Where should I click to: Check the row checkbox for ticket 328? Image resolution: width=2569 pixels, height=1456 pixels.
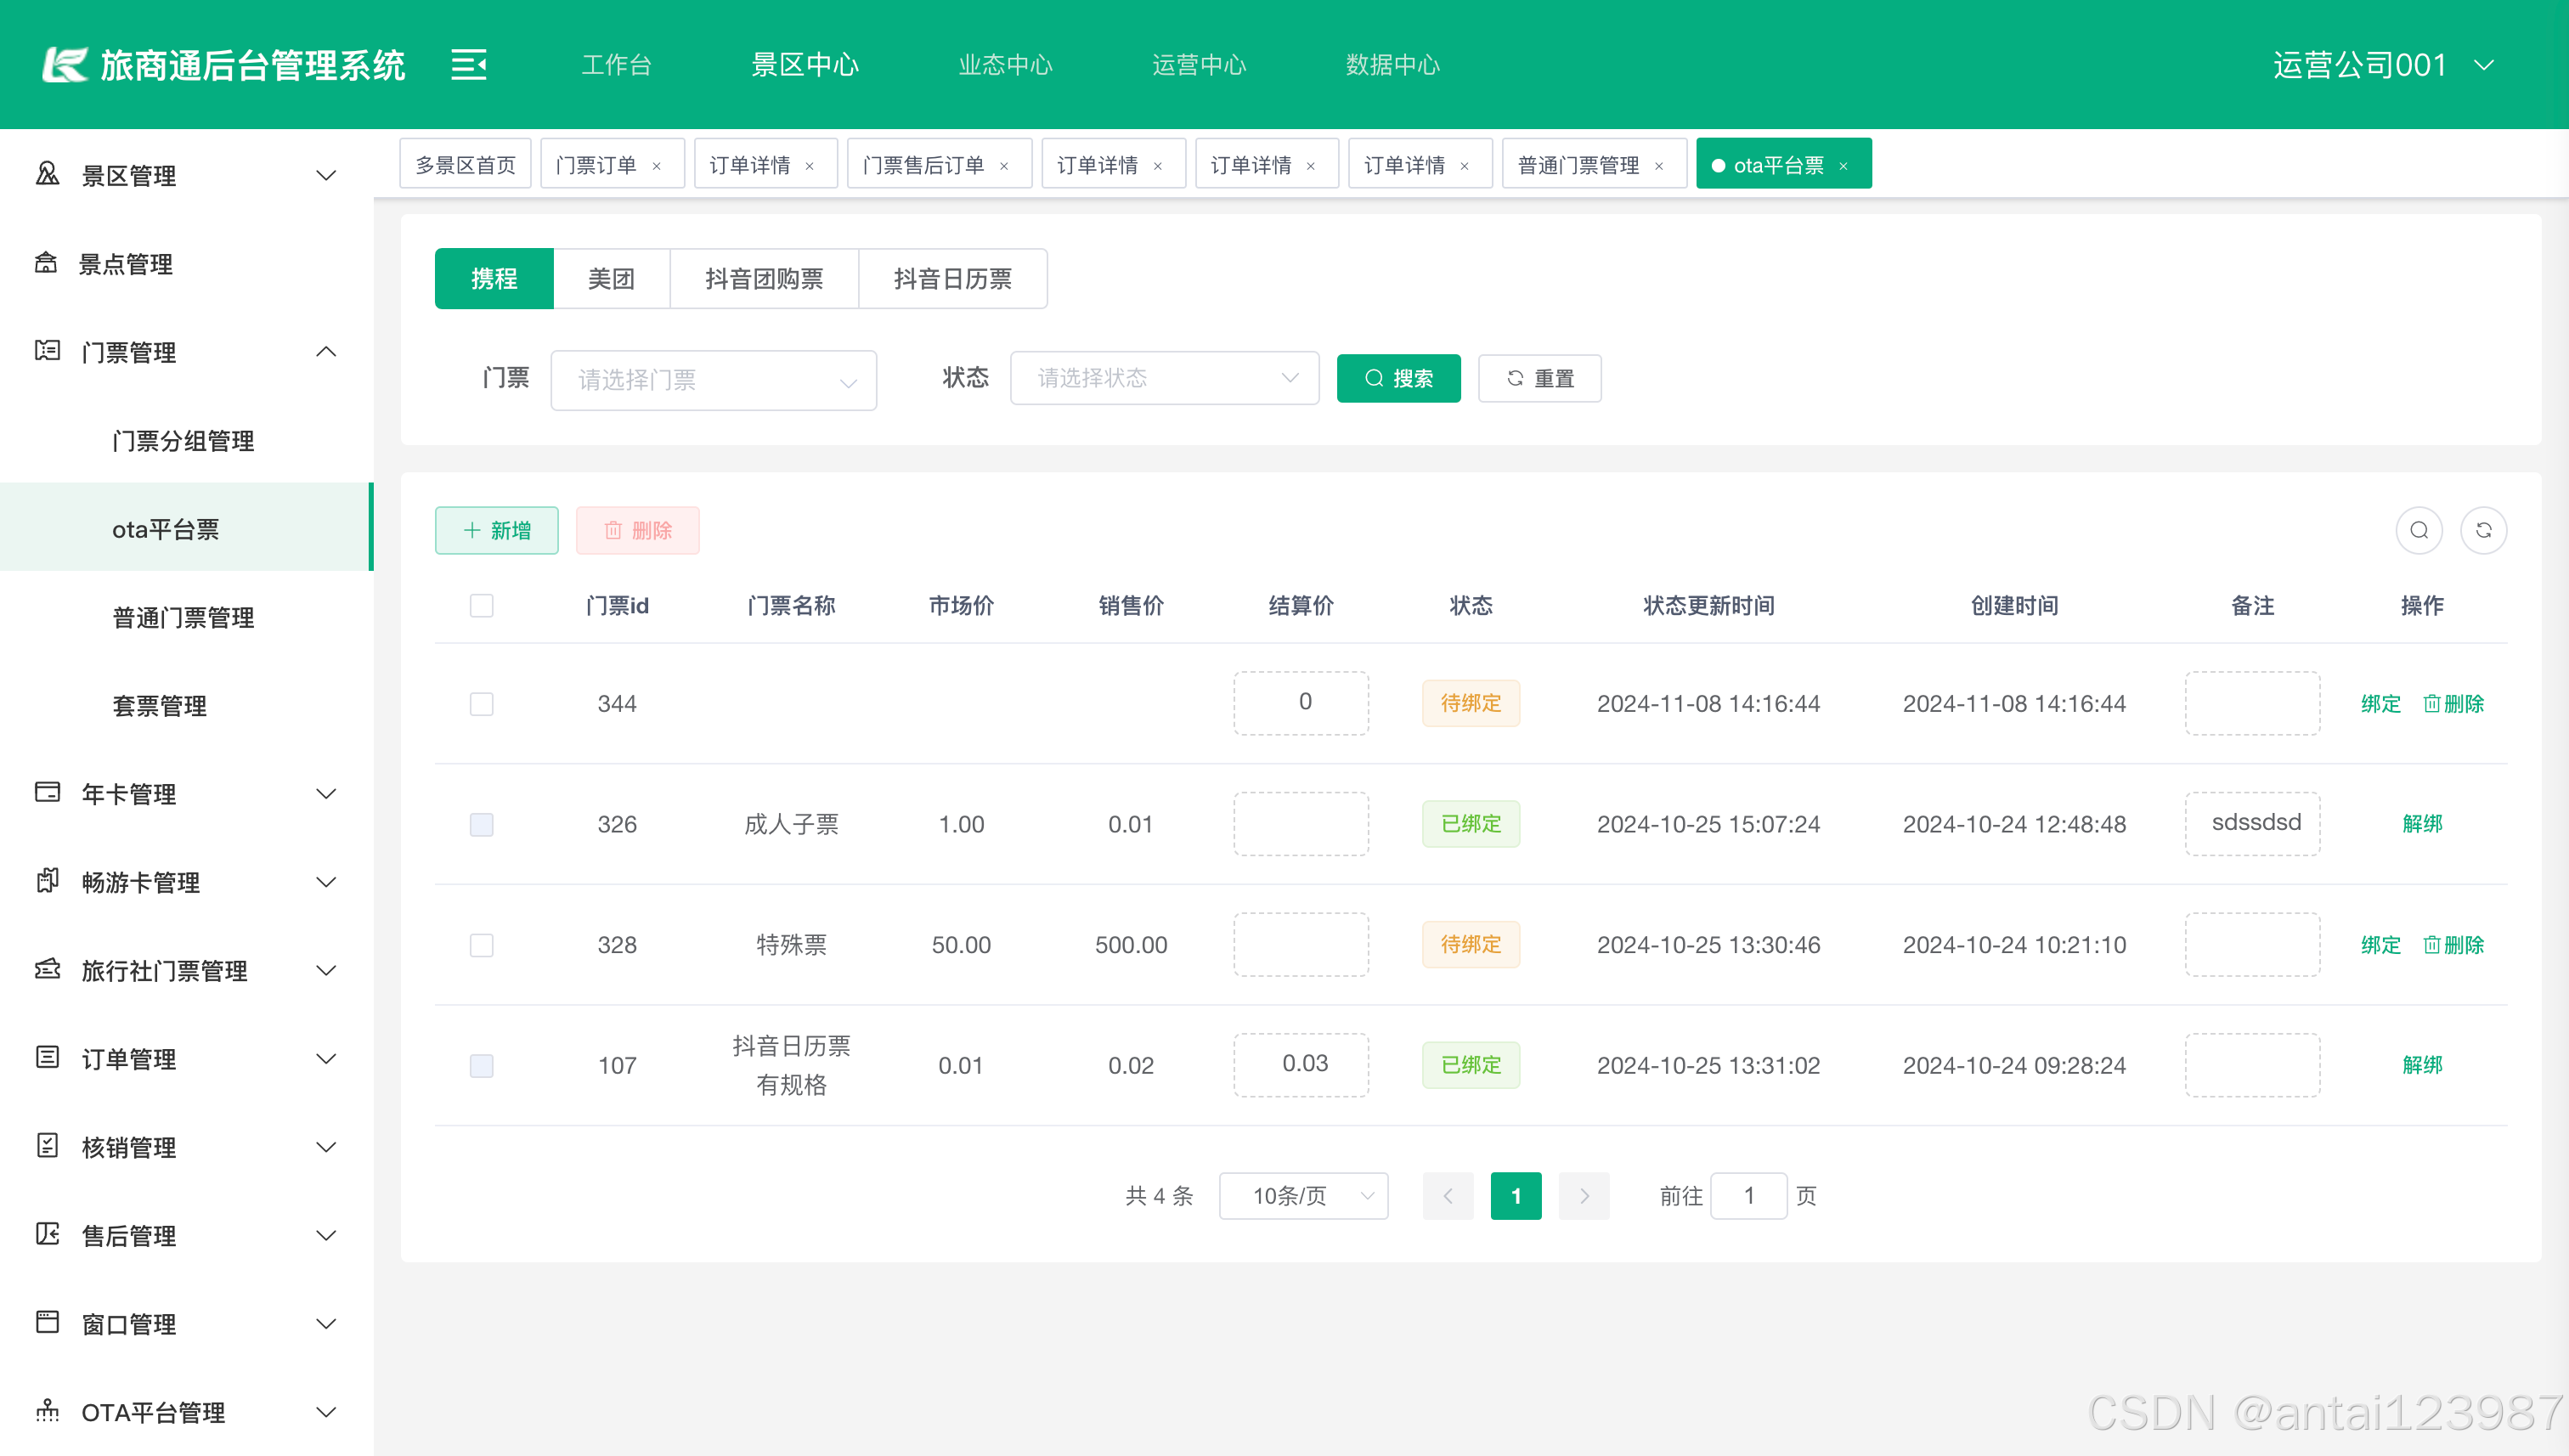(482, 945)
